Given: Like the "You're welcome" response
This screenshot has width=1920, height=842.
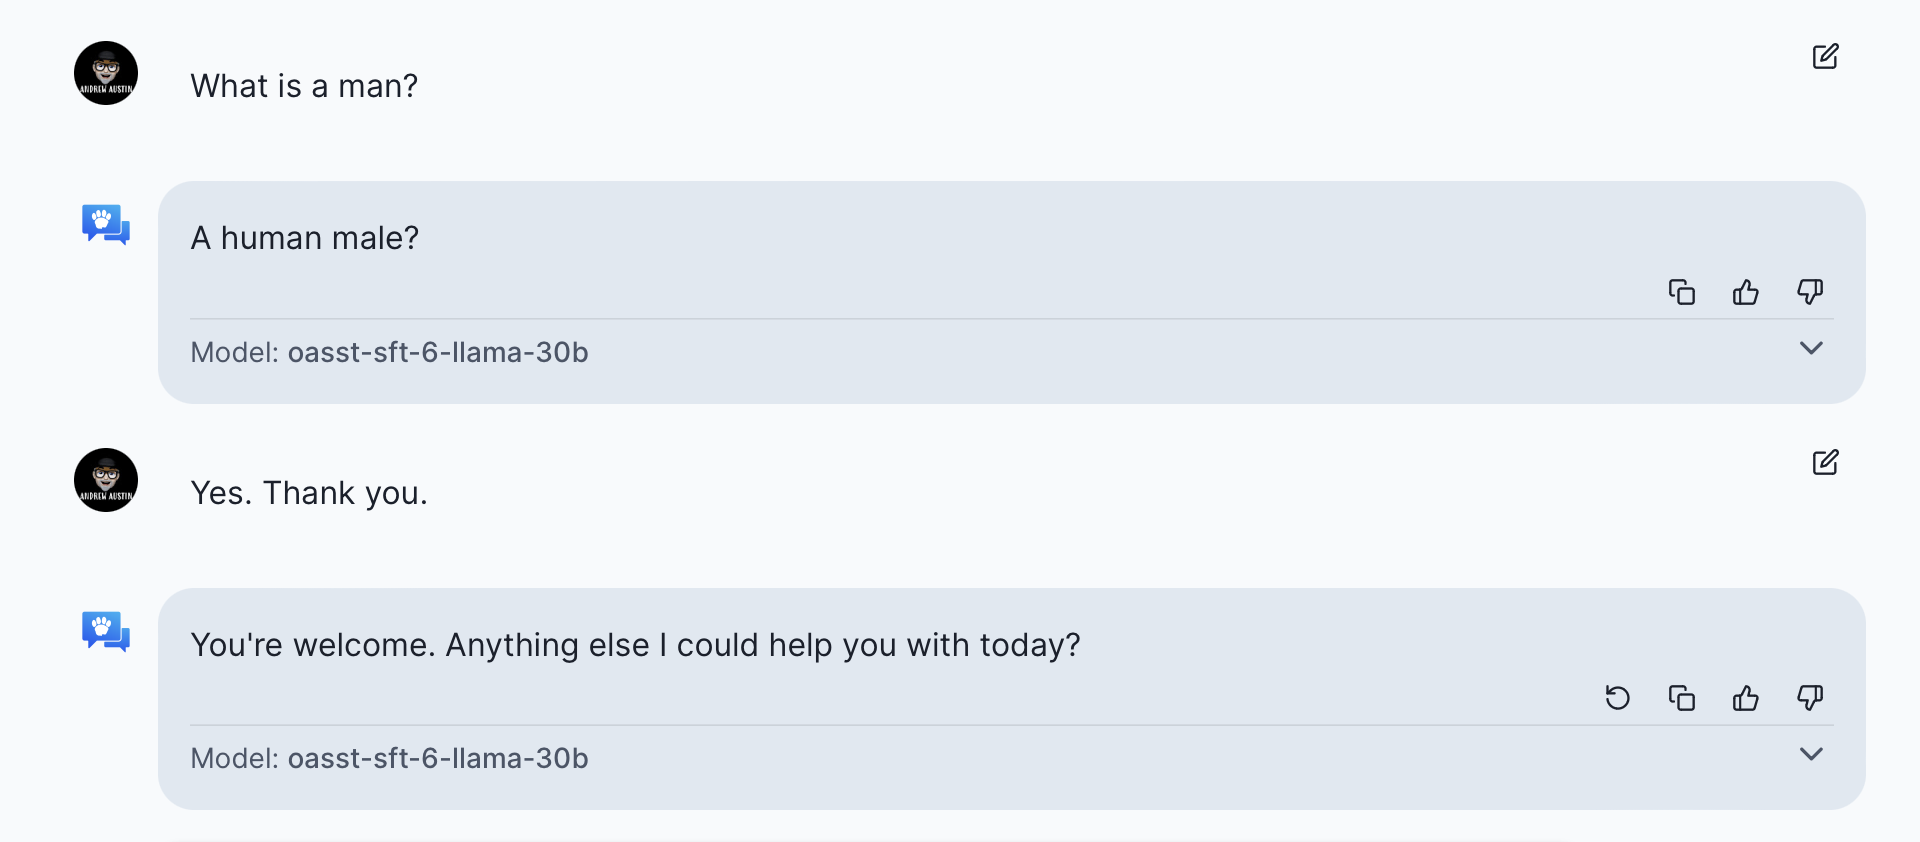Looking at the screenshot, I should click(1746, 698).
